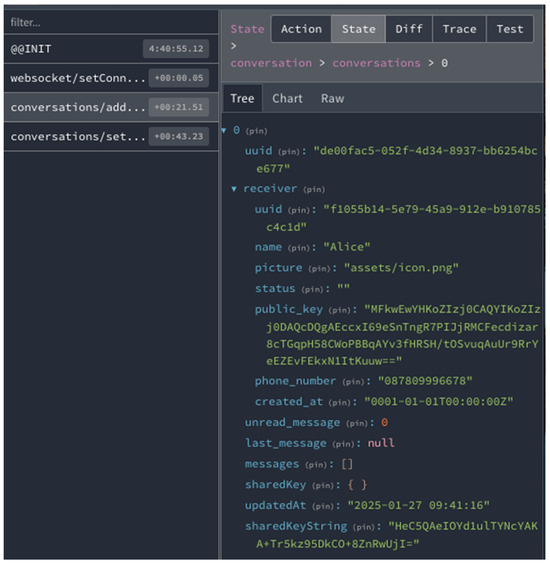The image size is (550, 564).
Task: Expand the sharedKey object braces
Action: coord(357,485)
